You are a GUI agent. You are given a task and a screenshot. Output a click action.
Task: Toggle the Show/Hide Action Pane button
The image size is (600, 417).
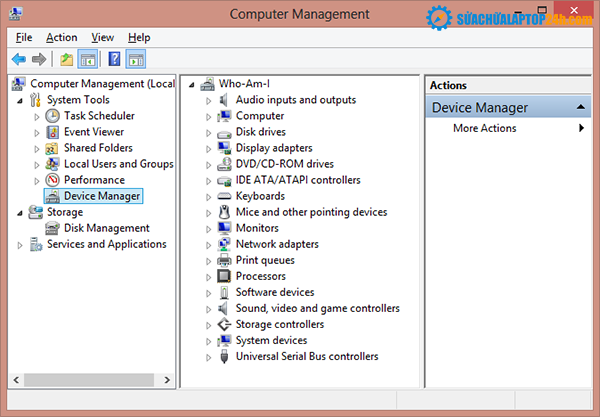pyautogui.click(x=136, y=60)
